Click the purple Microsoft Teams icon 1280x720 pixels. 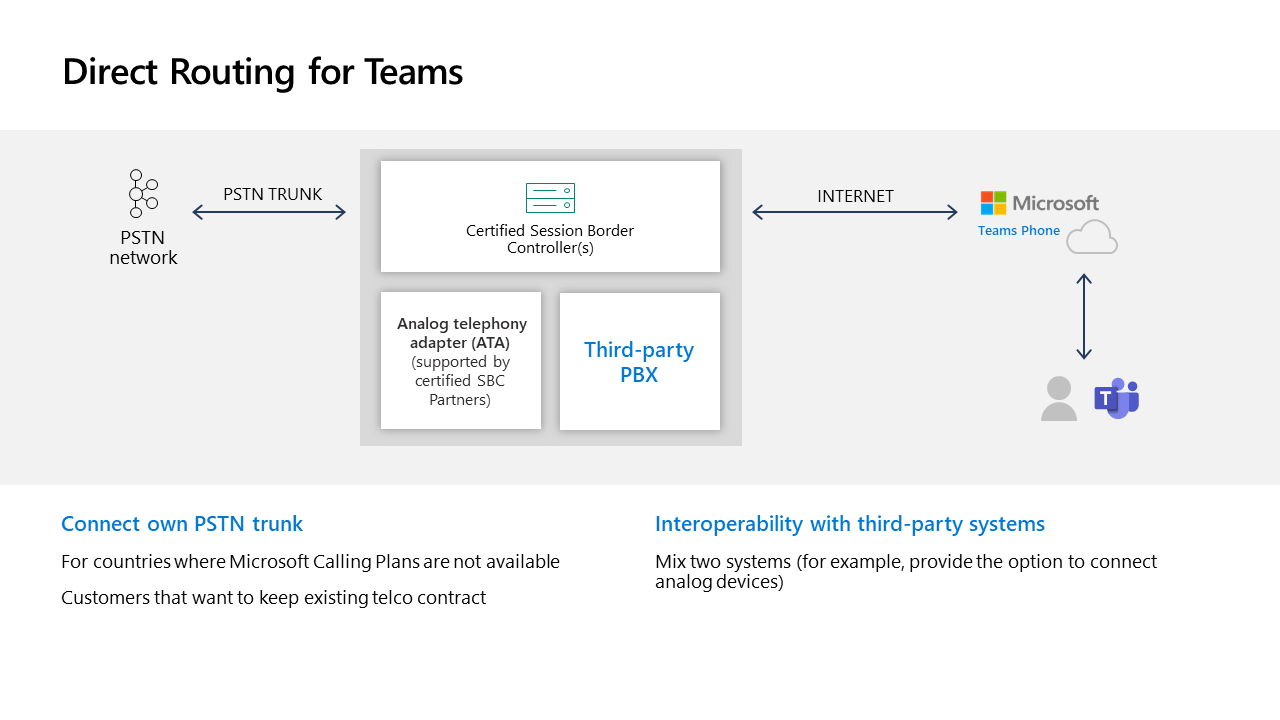[x=1117, y=398]
